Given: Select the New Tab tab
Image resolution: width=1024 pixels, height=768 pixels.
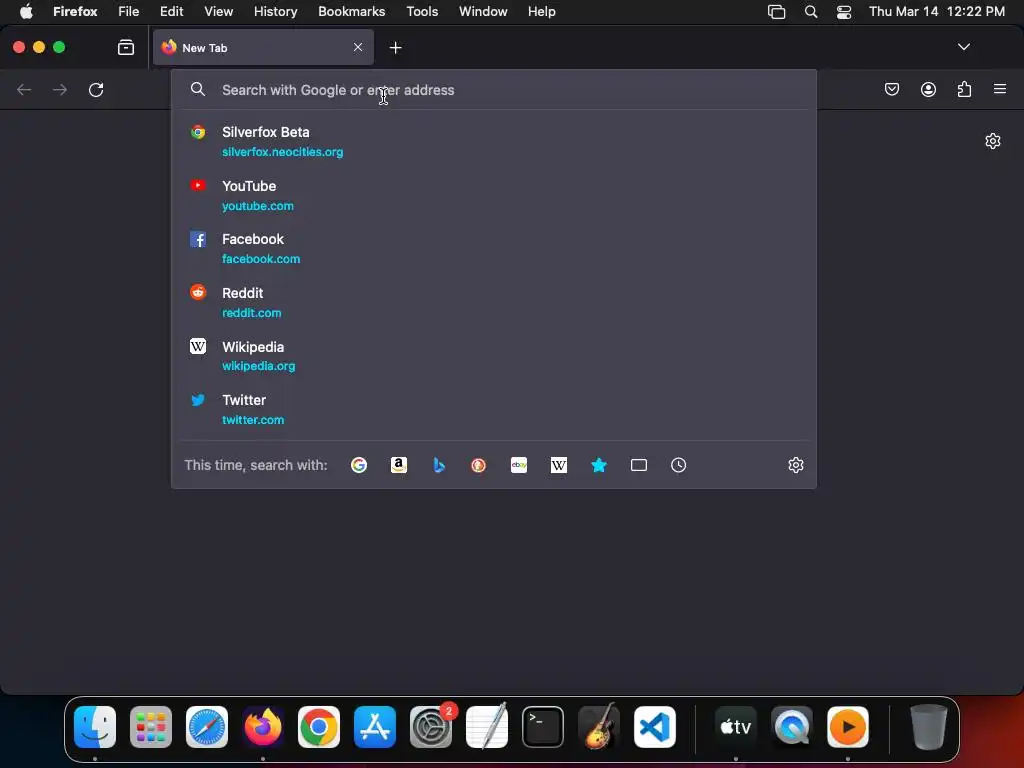Looking at the screenshot, I should (x=263, y=48).
